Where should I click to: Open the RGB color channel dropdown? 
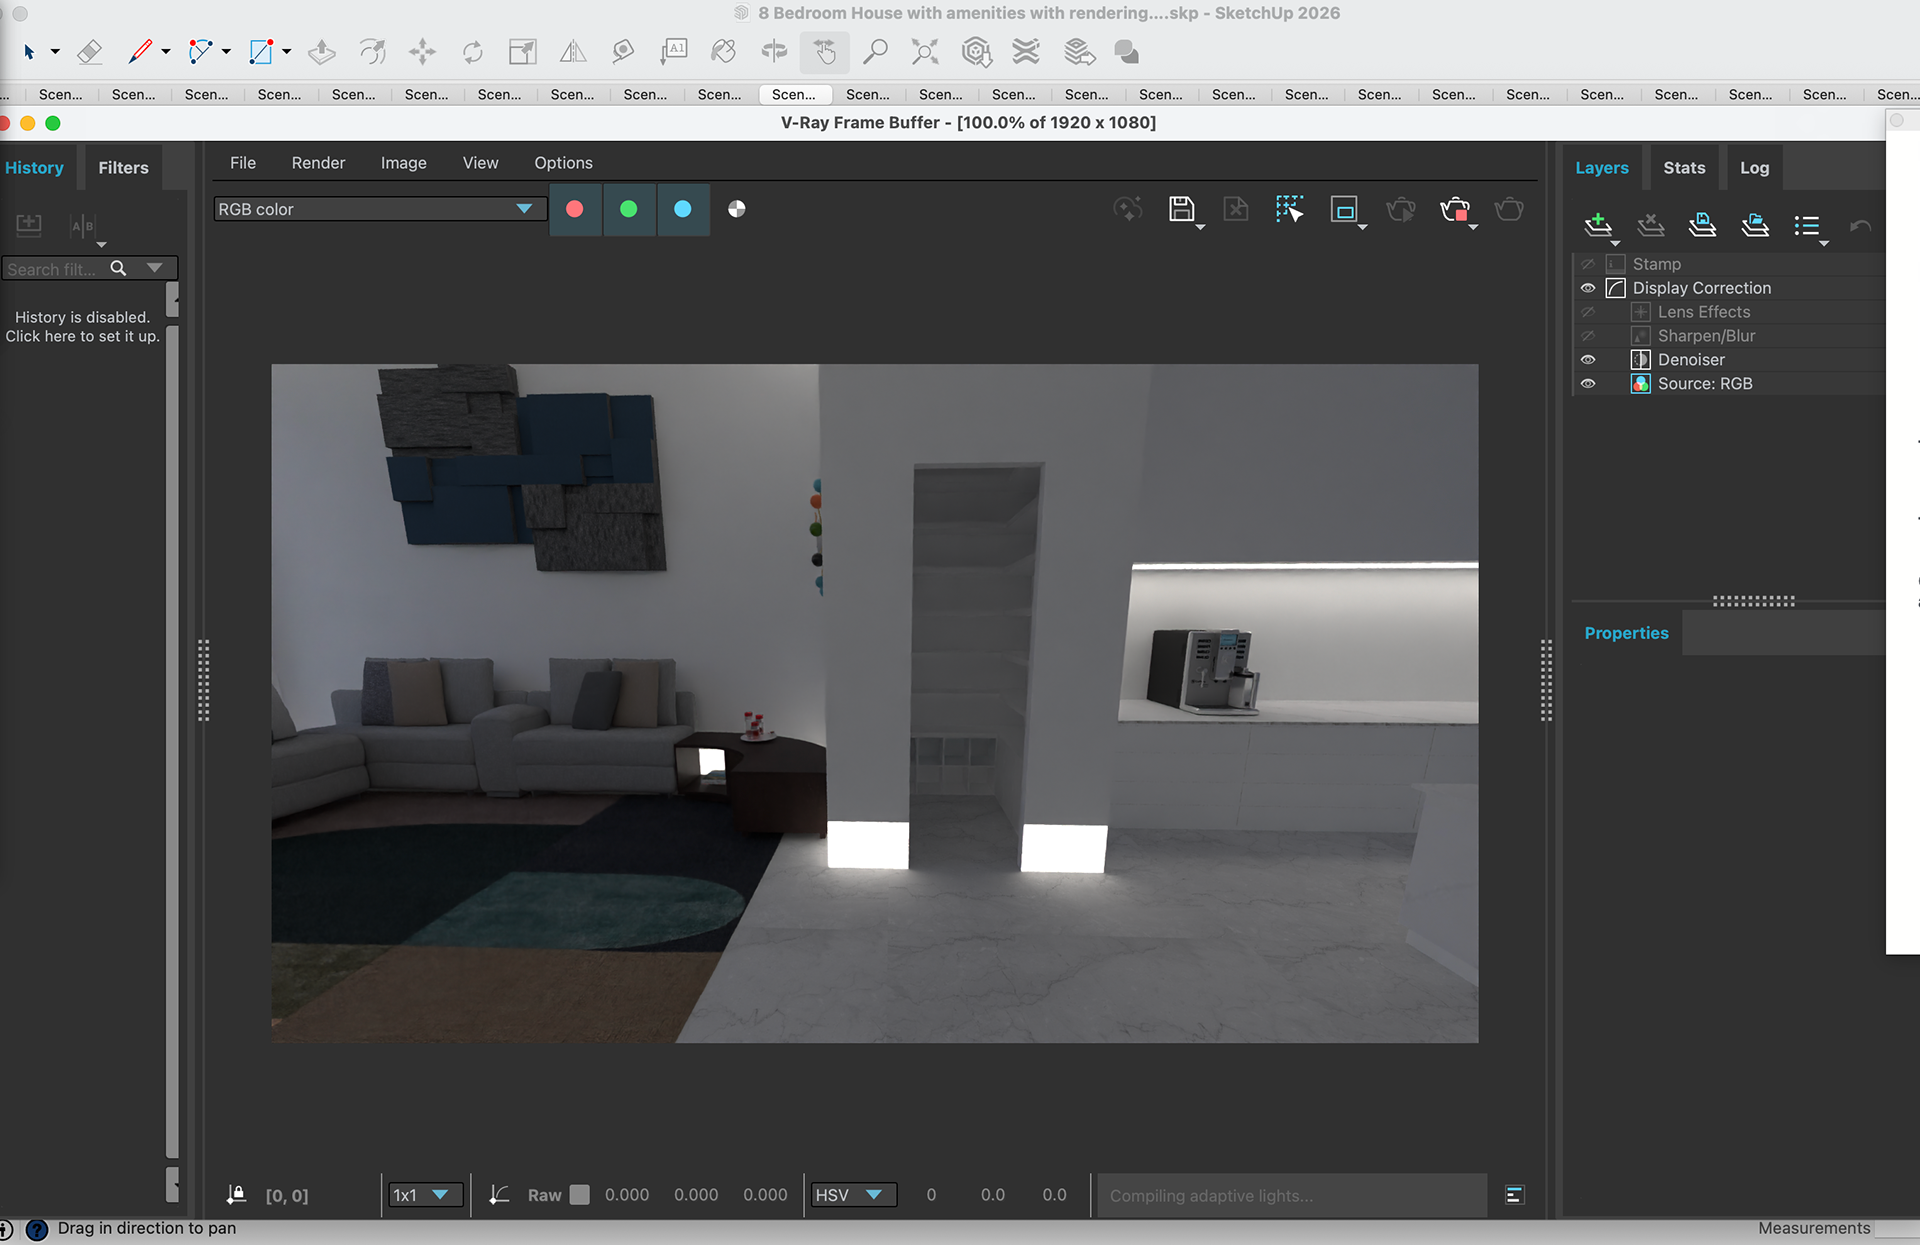378,209
